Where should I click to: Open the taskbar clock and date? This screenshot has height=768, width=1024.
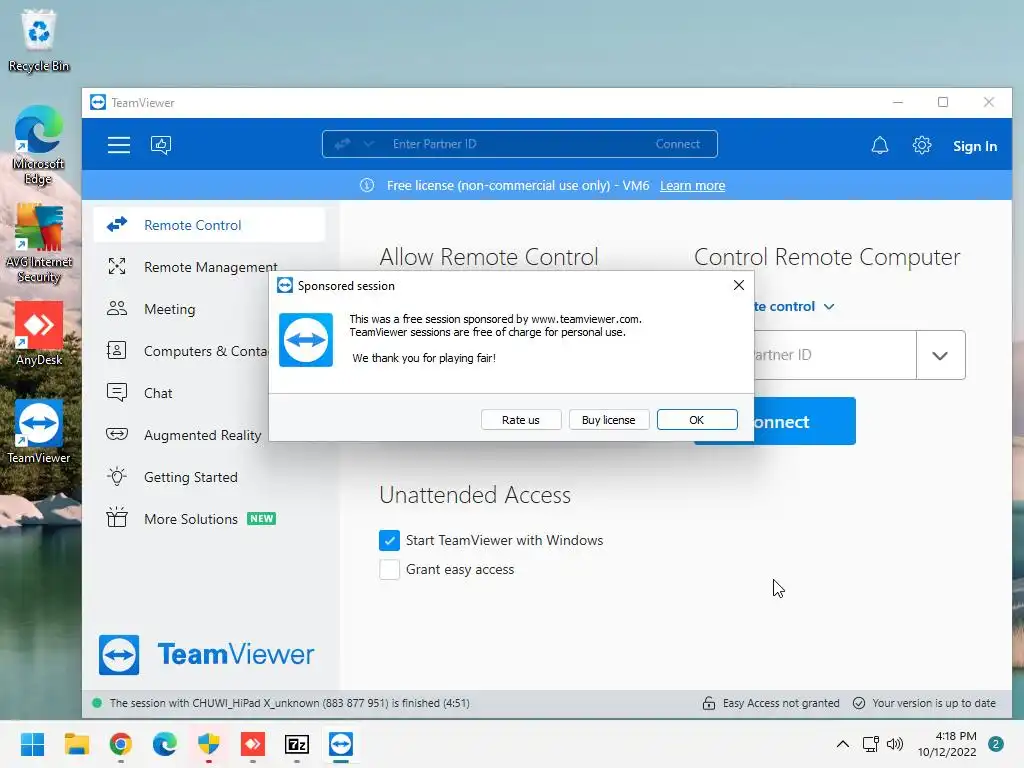pyautogui.click(x=947, y=744)
